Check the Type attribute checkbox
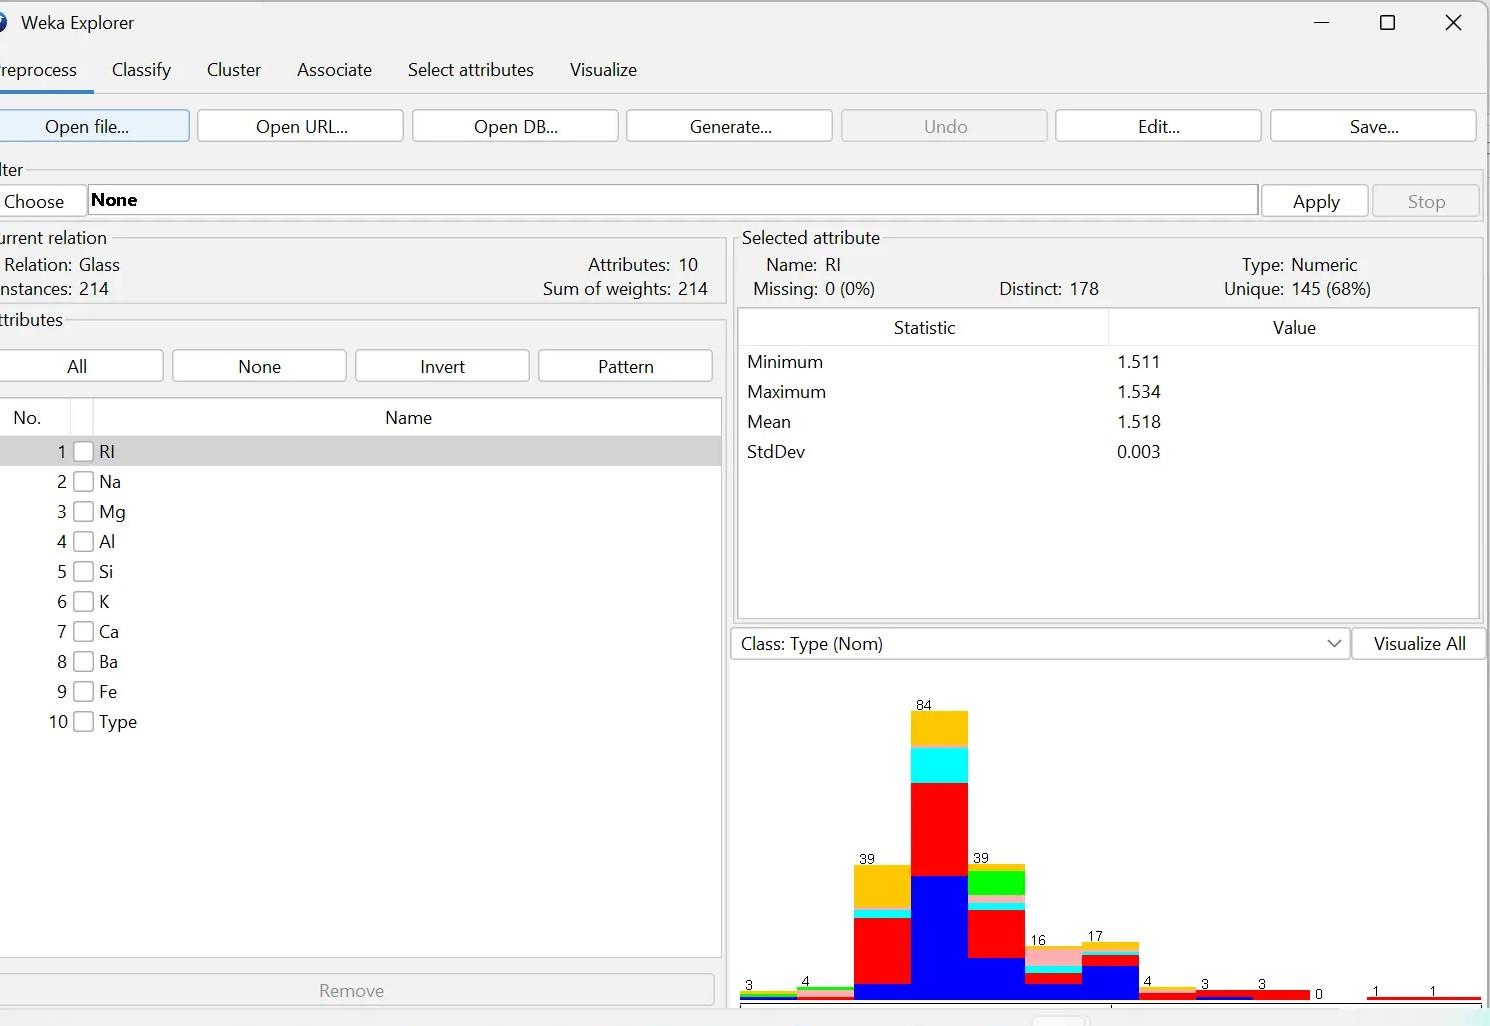The image size is (1490, 1026). [84, 721]
